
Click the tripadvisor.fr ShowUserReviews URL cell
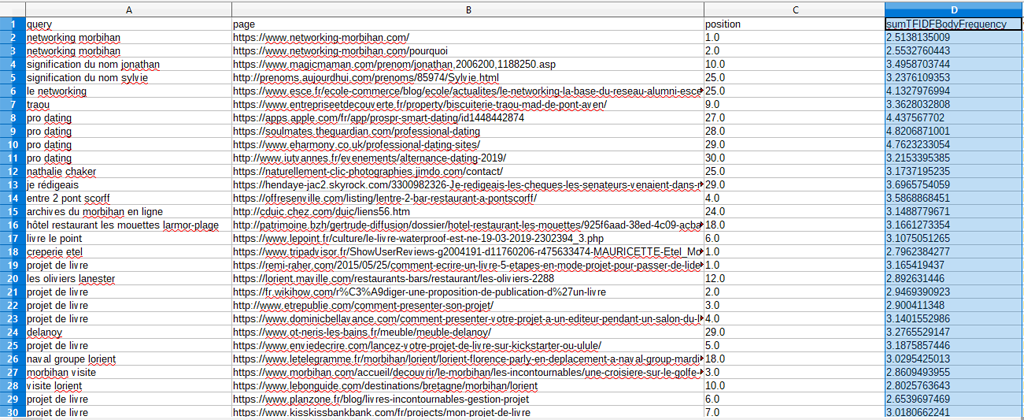[468, 252]
